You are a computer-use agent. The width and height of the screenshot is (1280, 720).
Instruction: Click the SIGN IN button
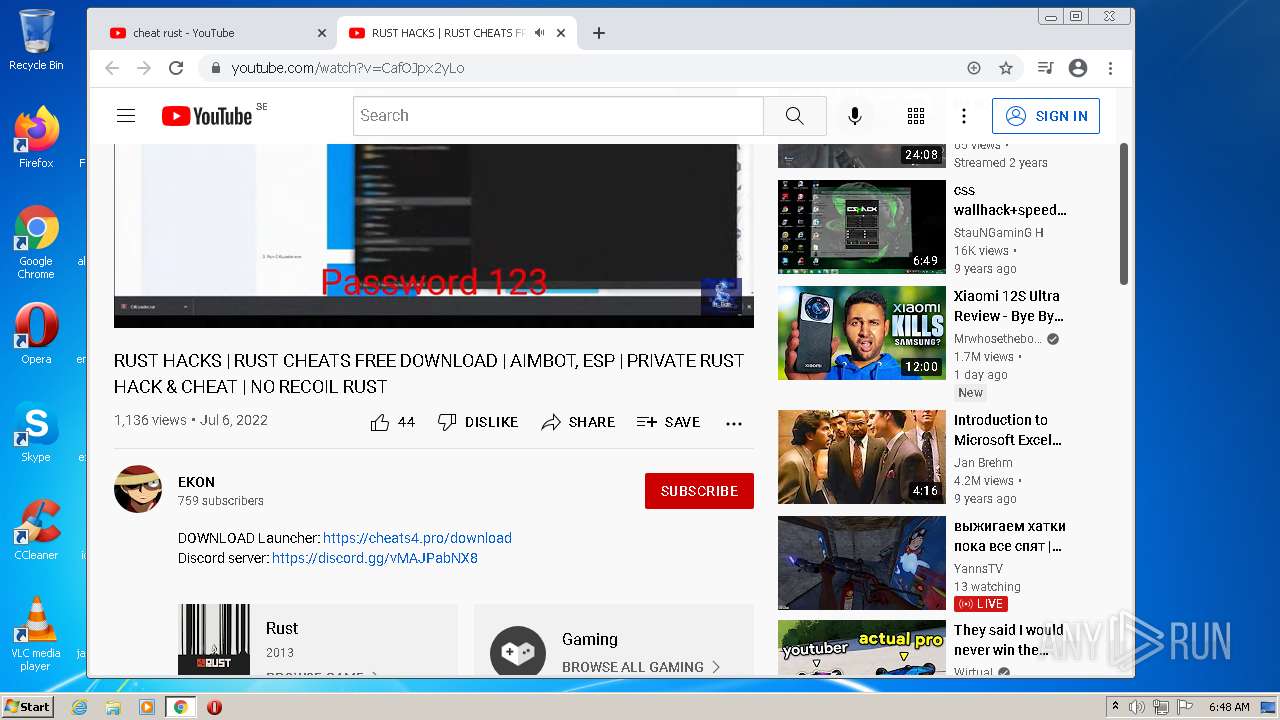1046,116
